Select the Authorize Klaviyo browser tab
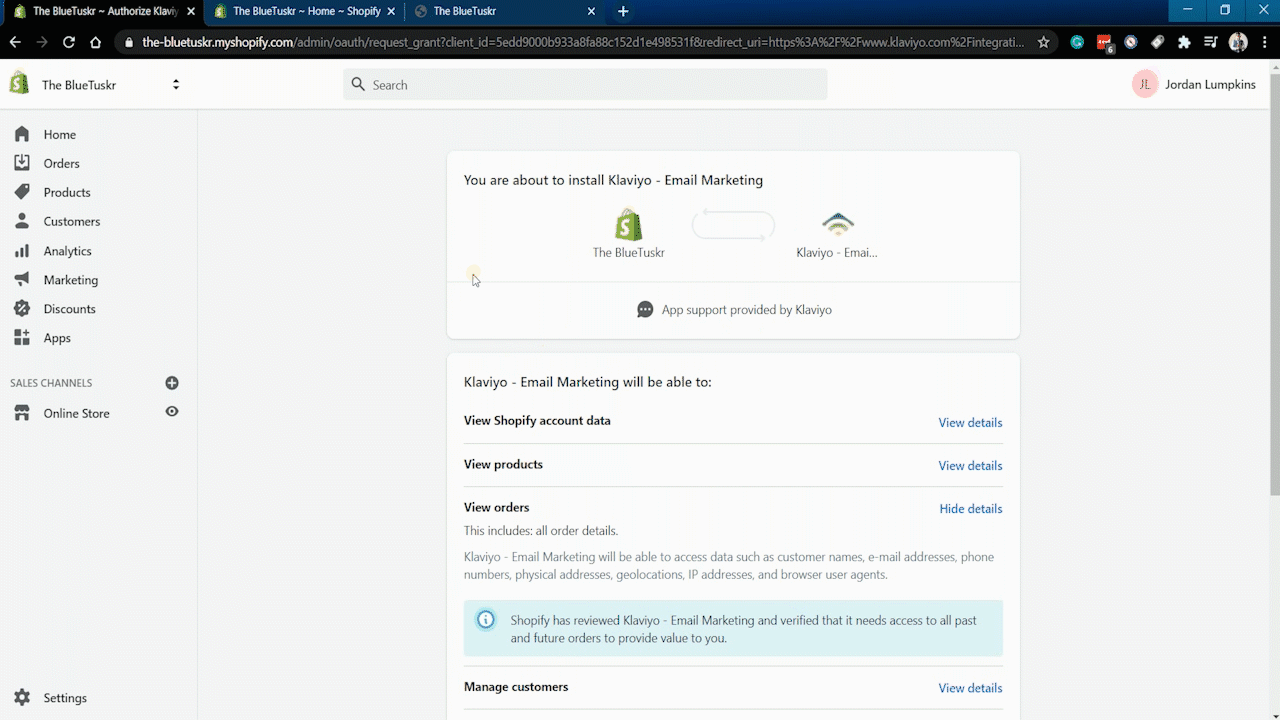The height and width of the screenshot is (720, 1280). pyautogui.click(x=103, y=11)
